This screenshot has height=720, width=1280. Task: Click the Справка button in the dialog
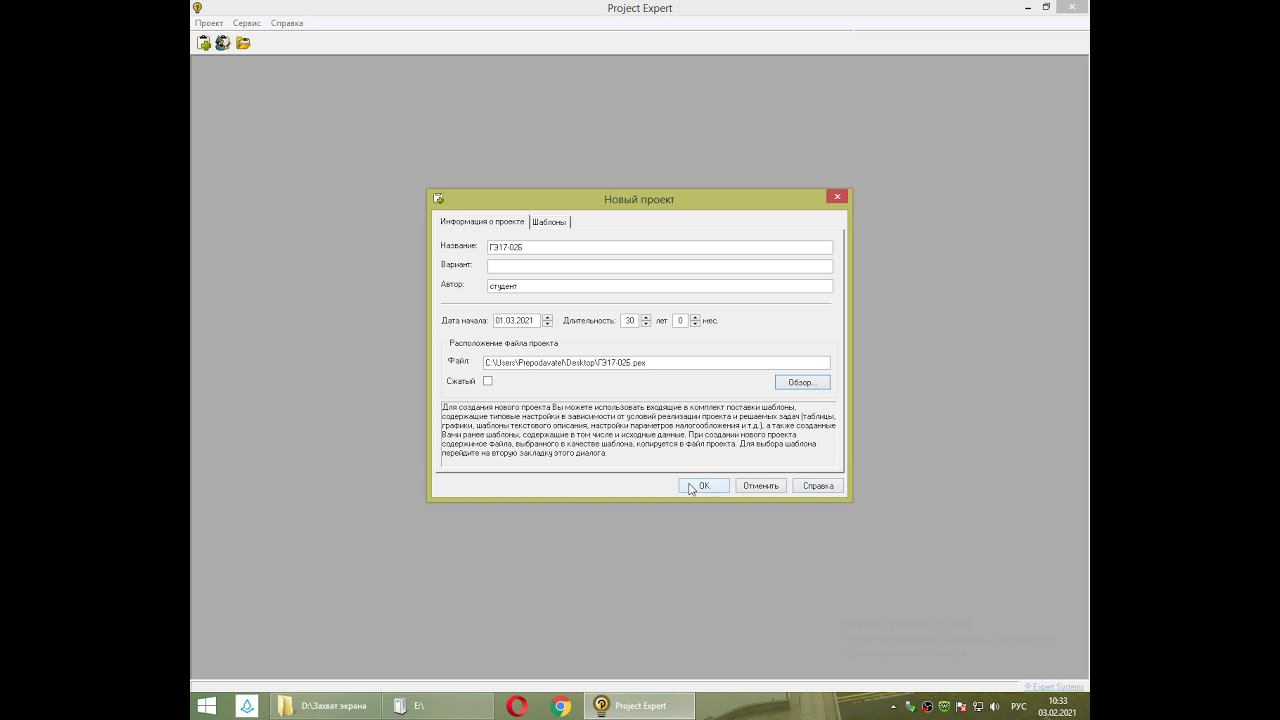click(x=818, y=486)
